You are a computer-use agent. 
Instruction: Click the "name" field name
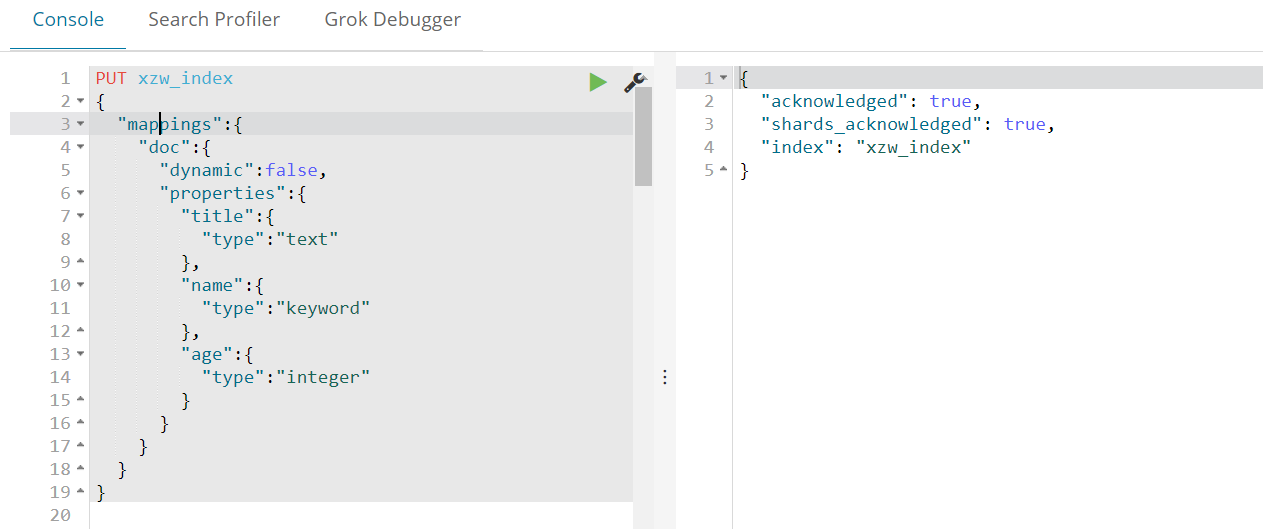212,285
